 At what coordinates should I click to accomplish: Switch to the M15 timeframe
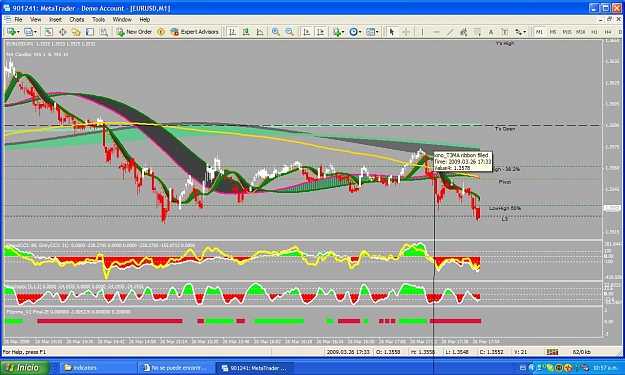pos(567,32)
